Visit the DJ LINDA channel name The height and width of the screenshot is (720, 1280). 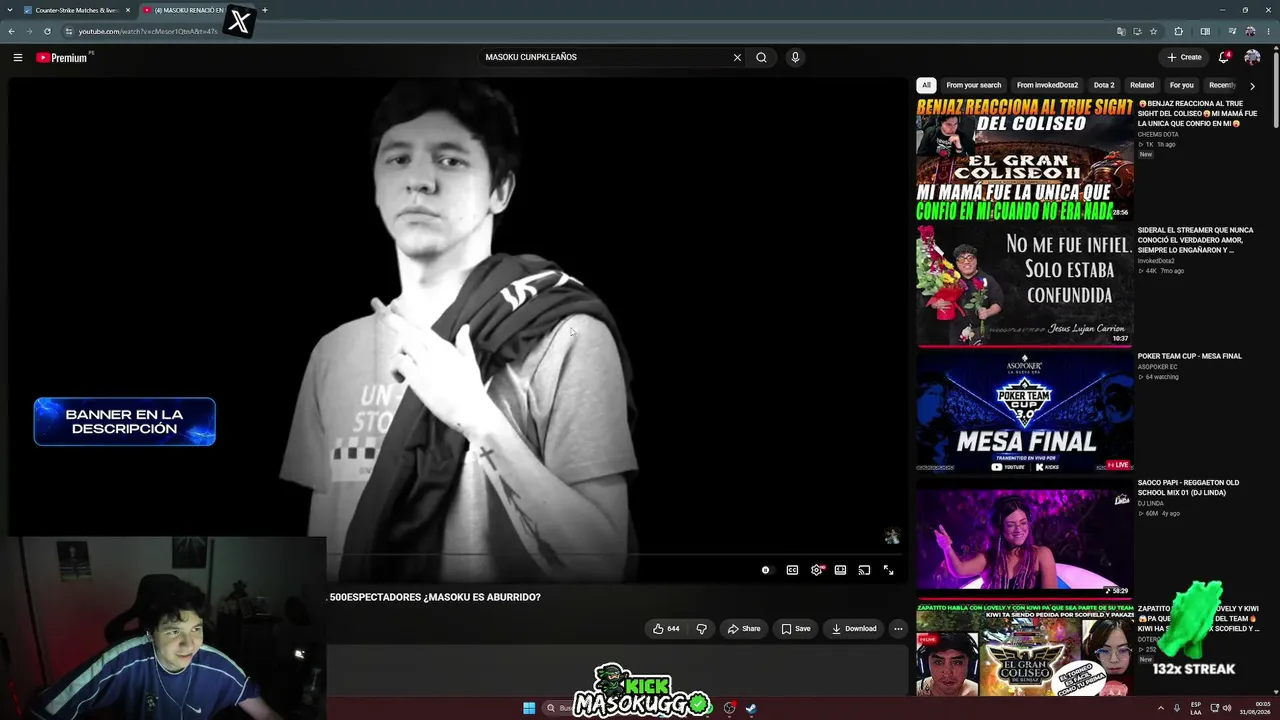coord(1151,502)
